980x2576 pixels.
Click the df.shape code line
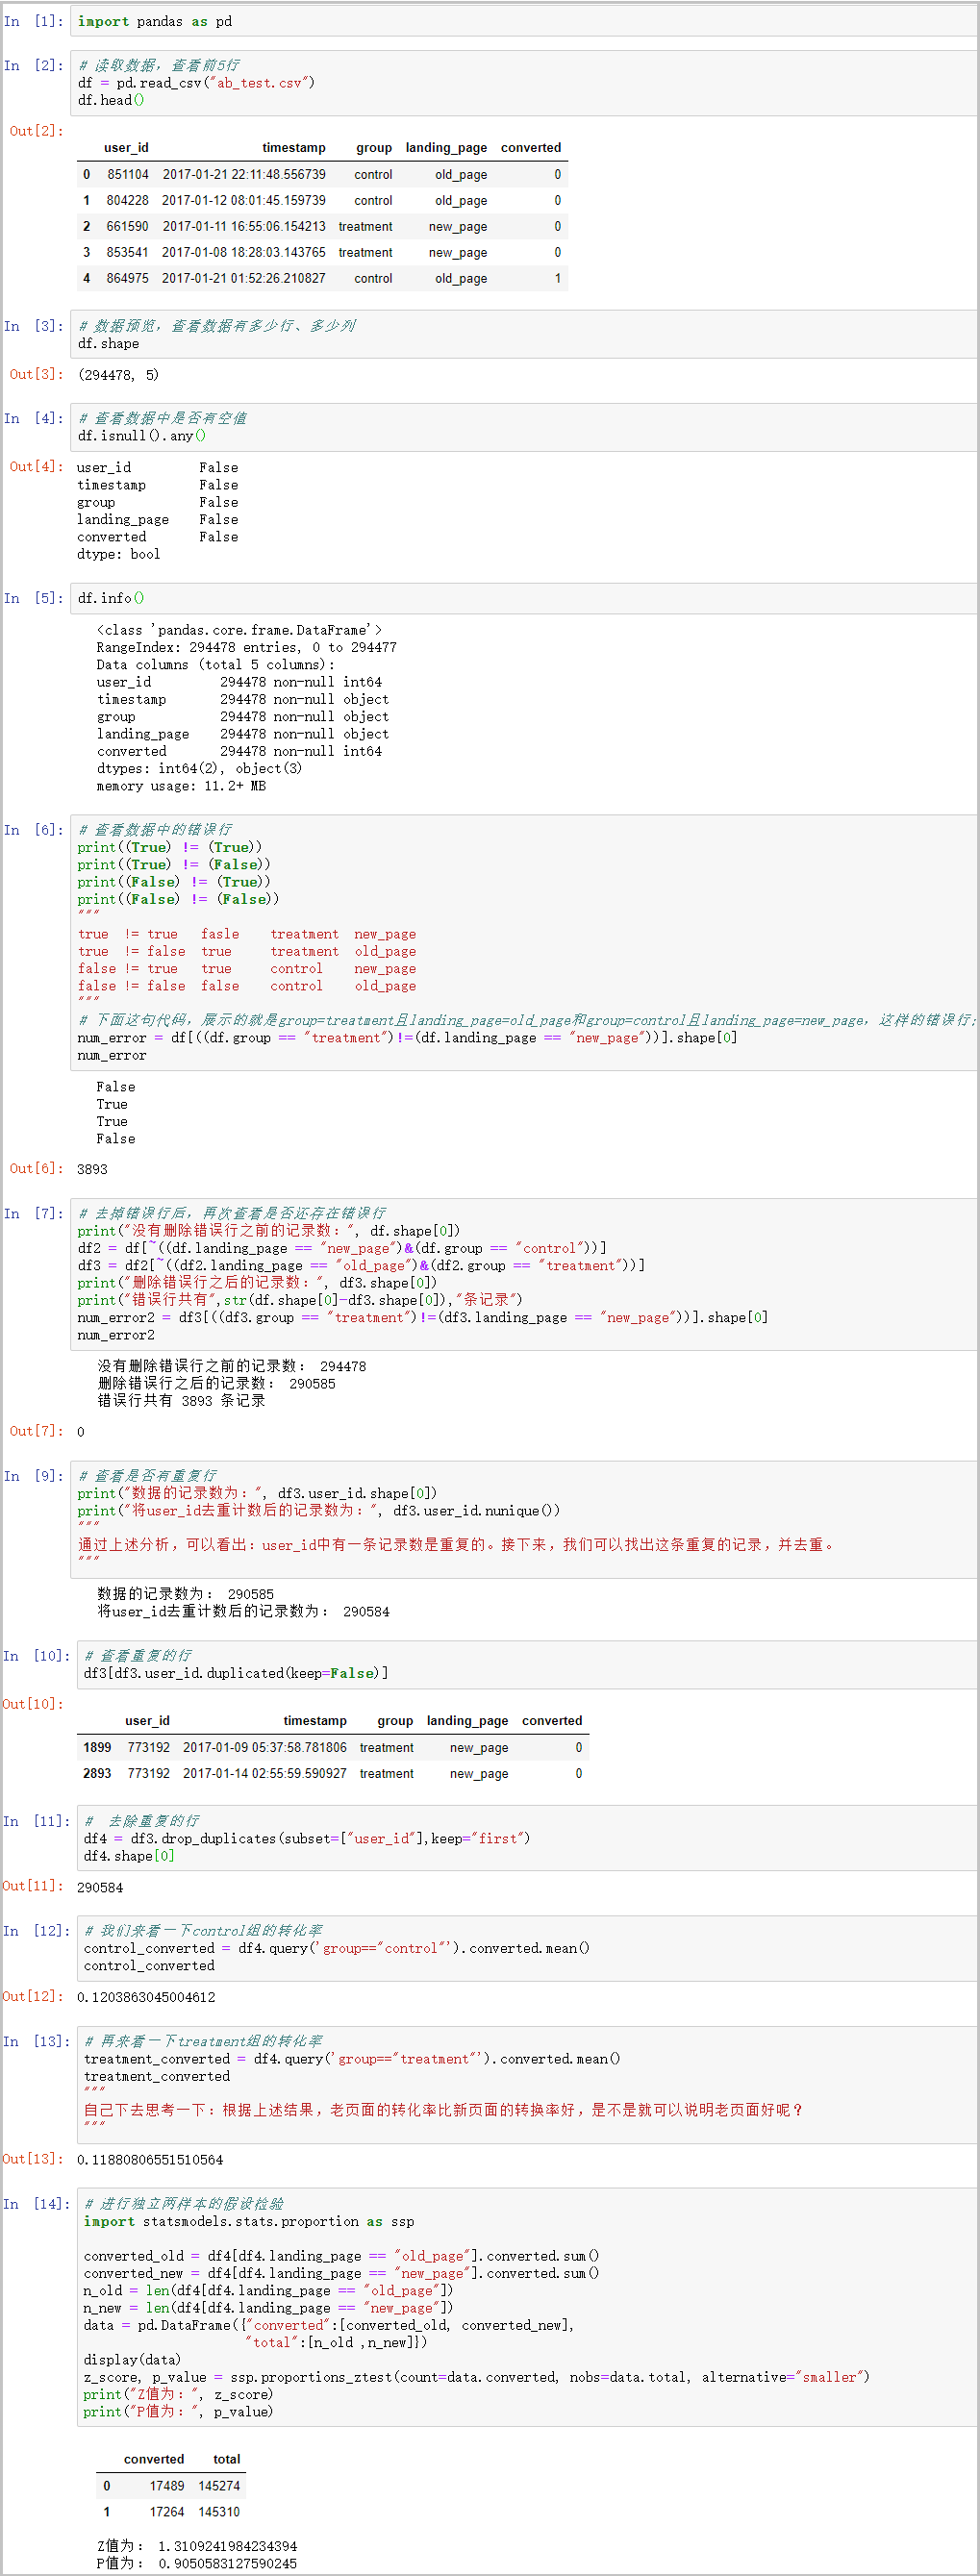tap(108, 343)
